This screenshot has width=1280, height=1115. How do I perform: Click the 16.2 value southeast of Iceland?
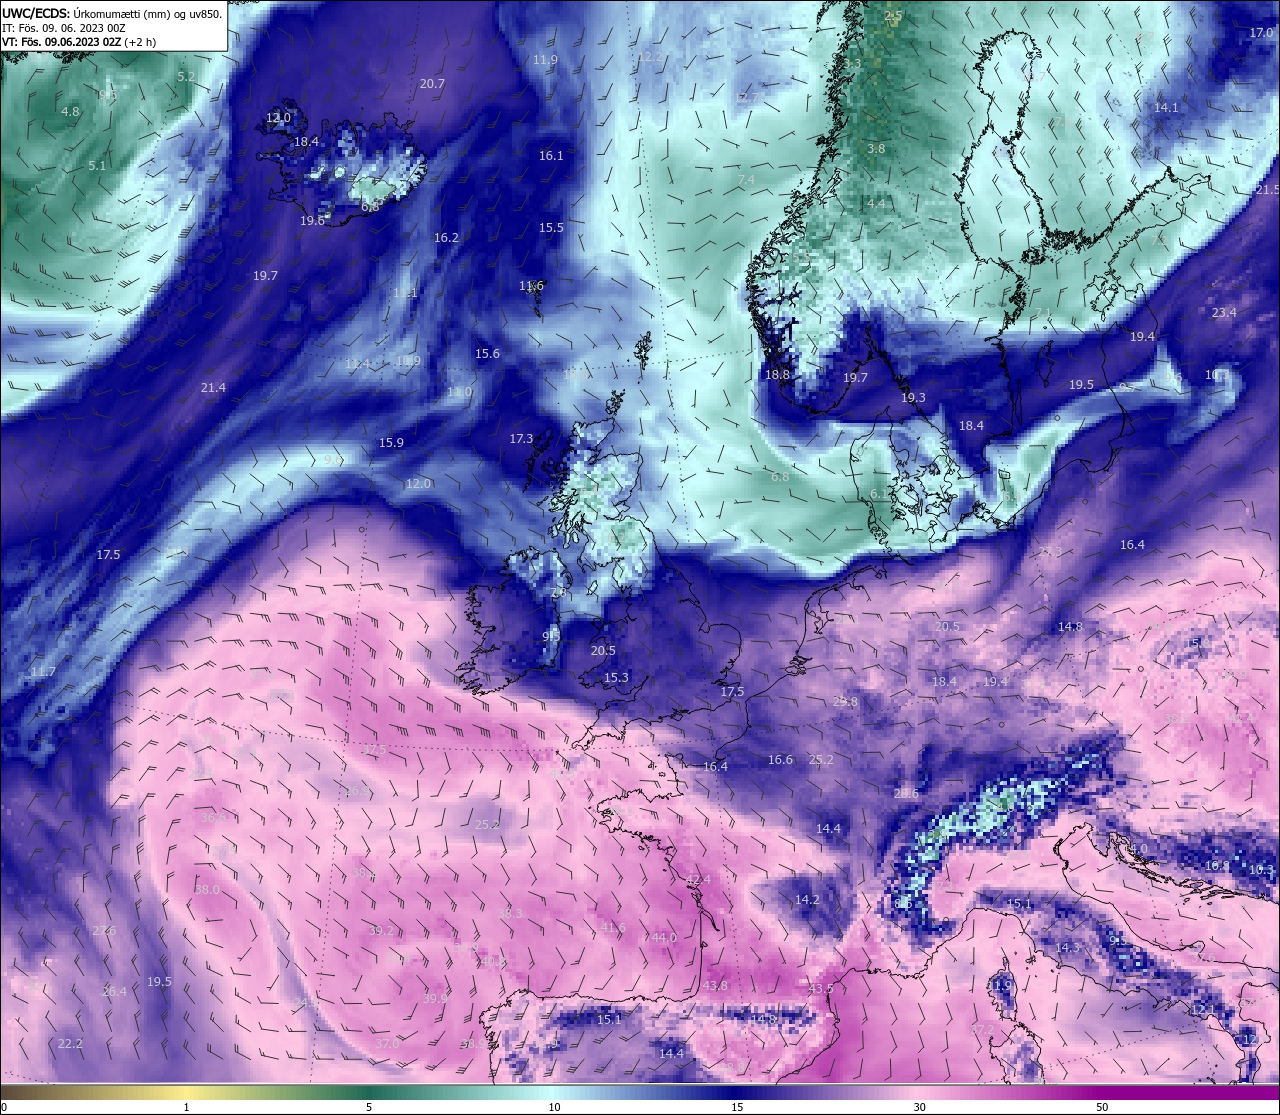click(446, 238)
